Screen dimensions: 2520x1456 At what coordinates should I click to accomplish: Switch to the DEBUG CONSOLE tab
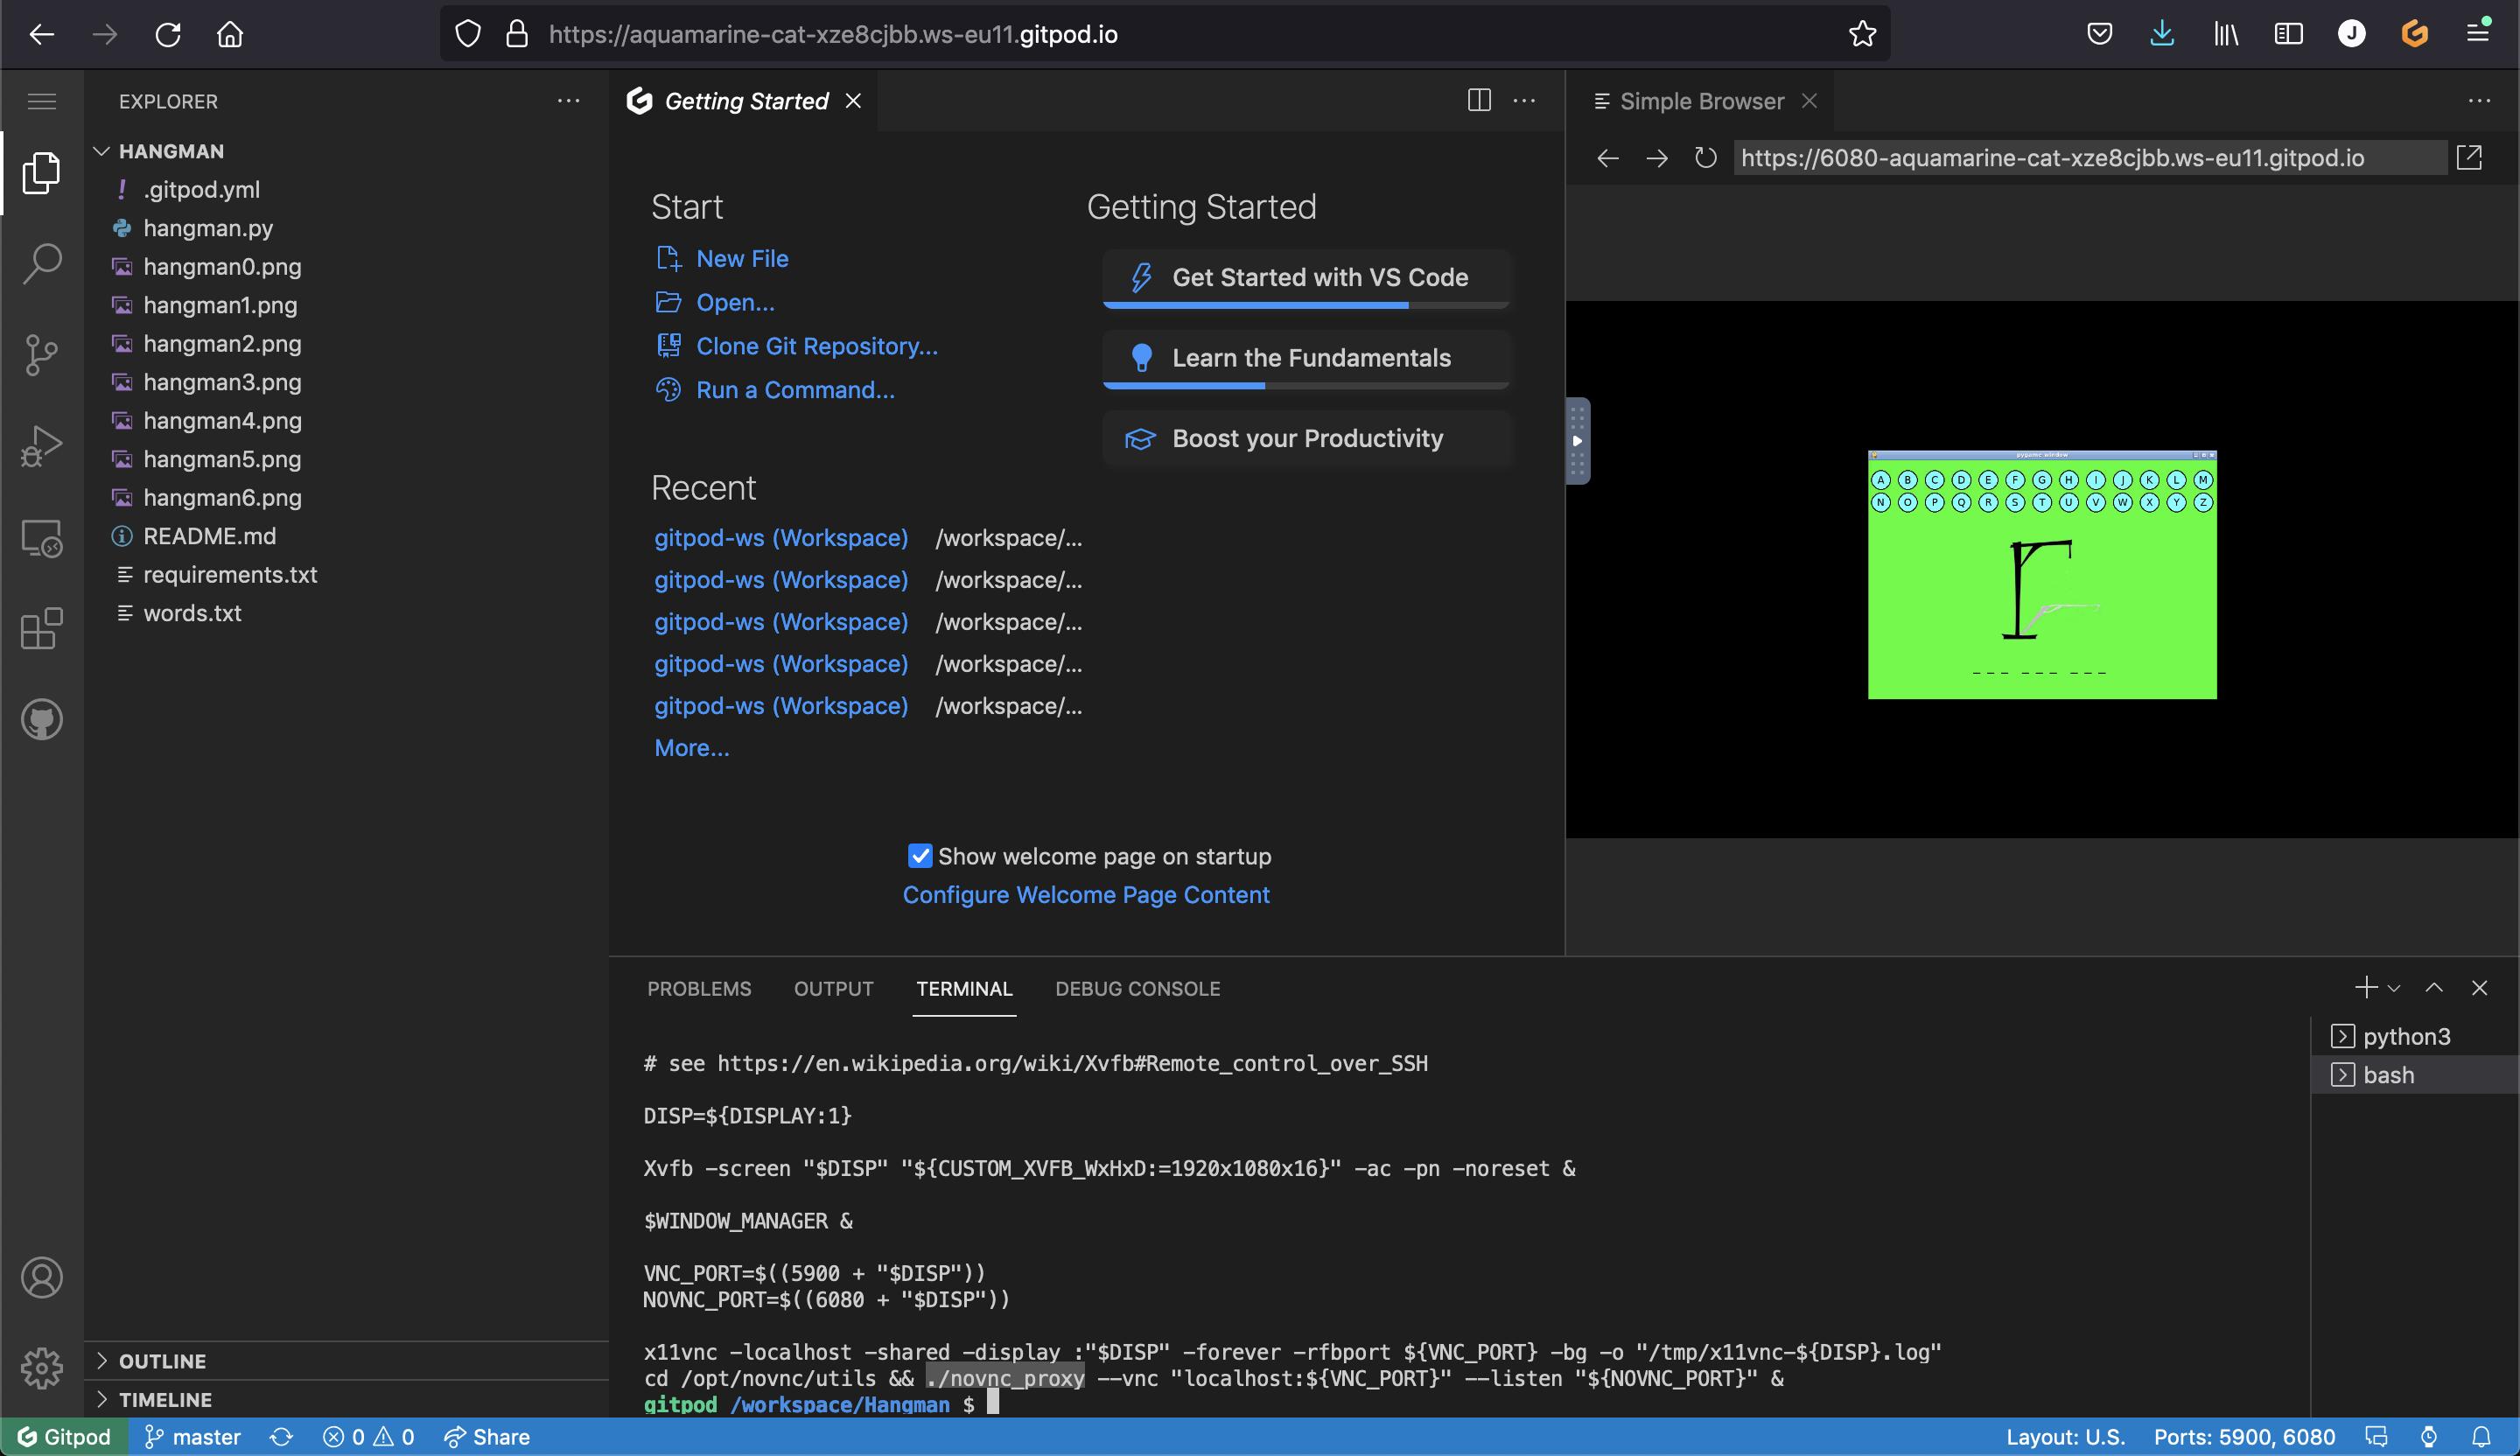coord(1137,989)
